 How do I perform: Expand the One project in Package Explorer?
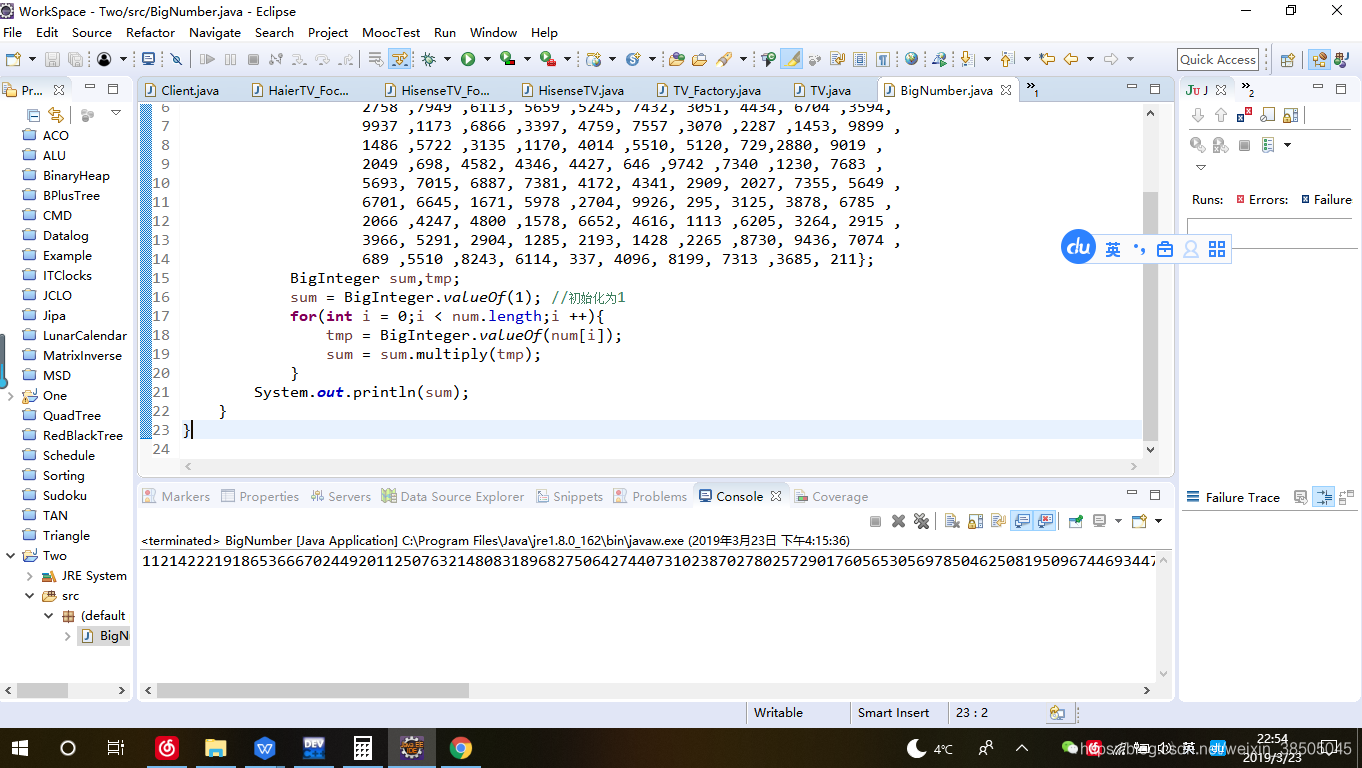pos(10,396)
